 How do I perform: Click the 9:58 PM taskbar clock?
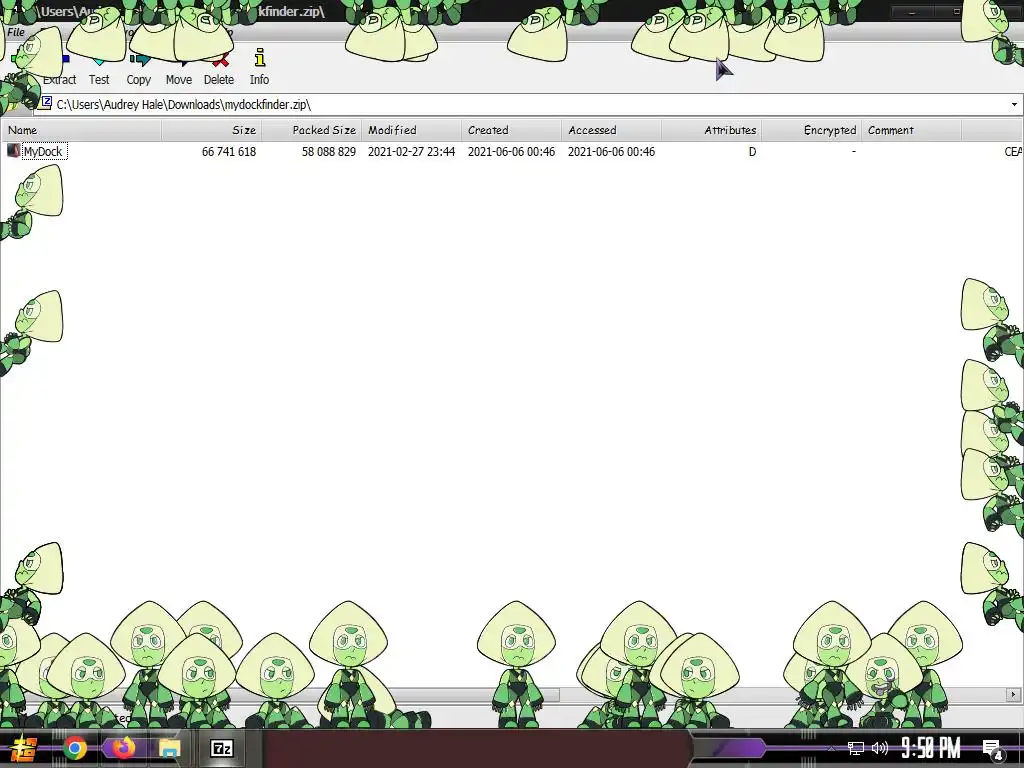[x=930, y=748]
